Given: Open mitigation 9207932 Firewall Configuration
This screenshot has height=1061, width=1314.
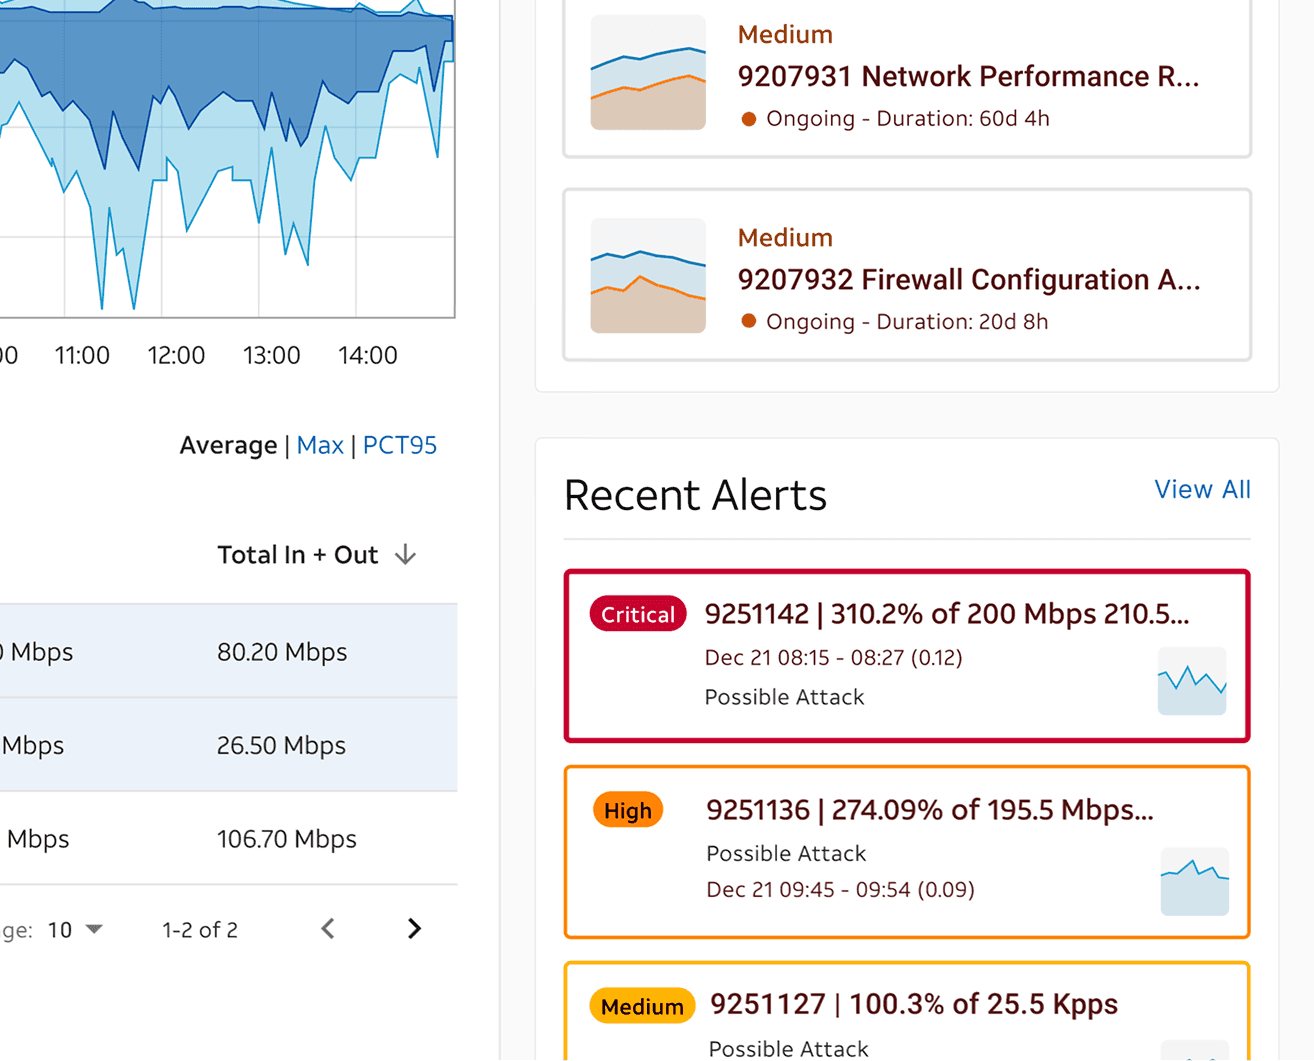Looking at the screenshot, I should pos(907,275).
